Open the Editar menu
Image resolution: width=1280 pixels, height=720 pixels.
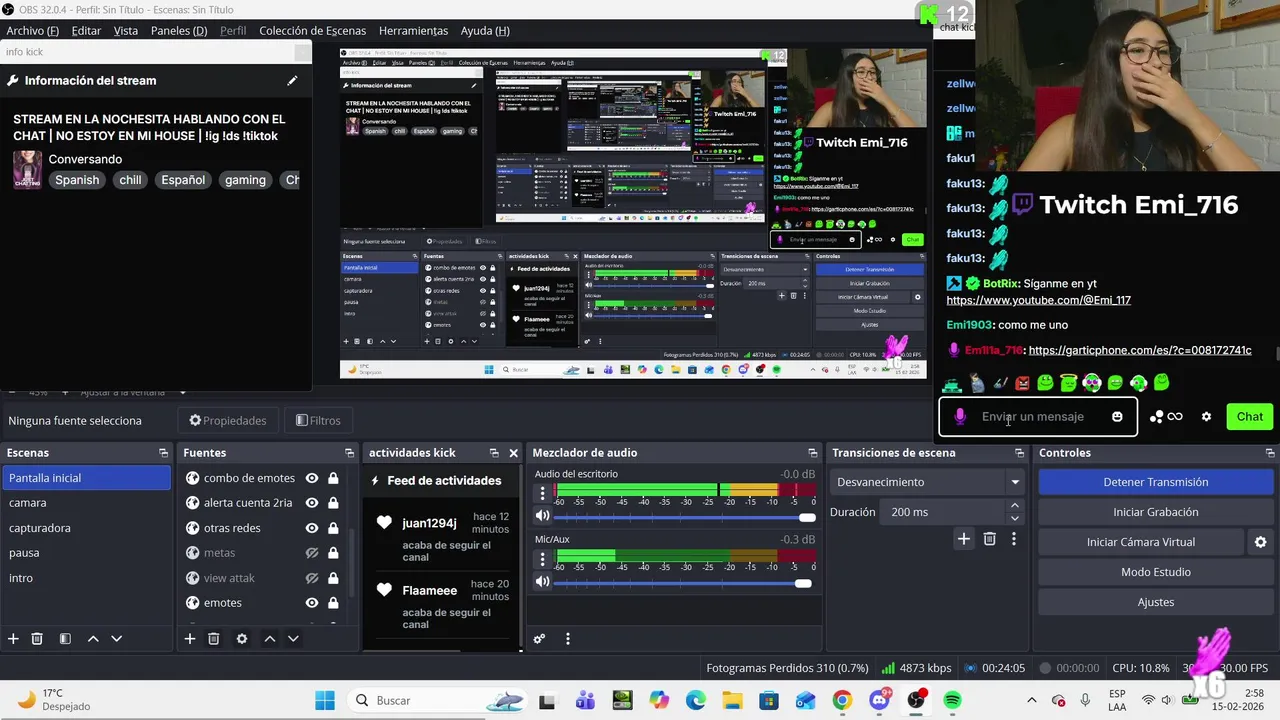point(86,30)
